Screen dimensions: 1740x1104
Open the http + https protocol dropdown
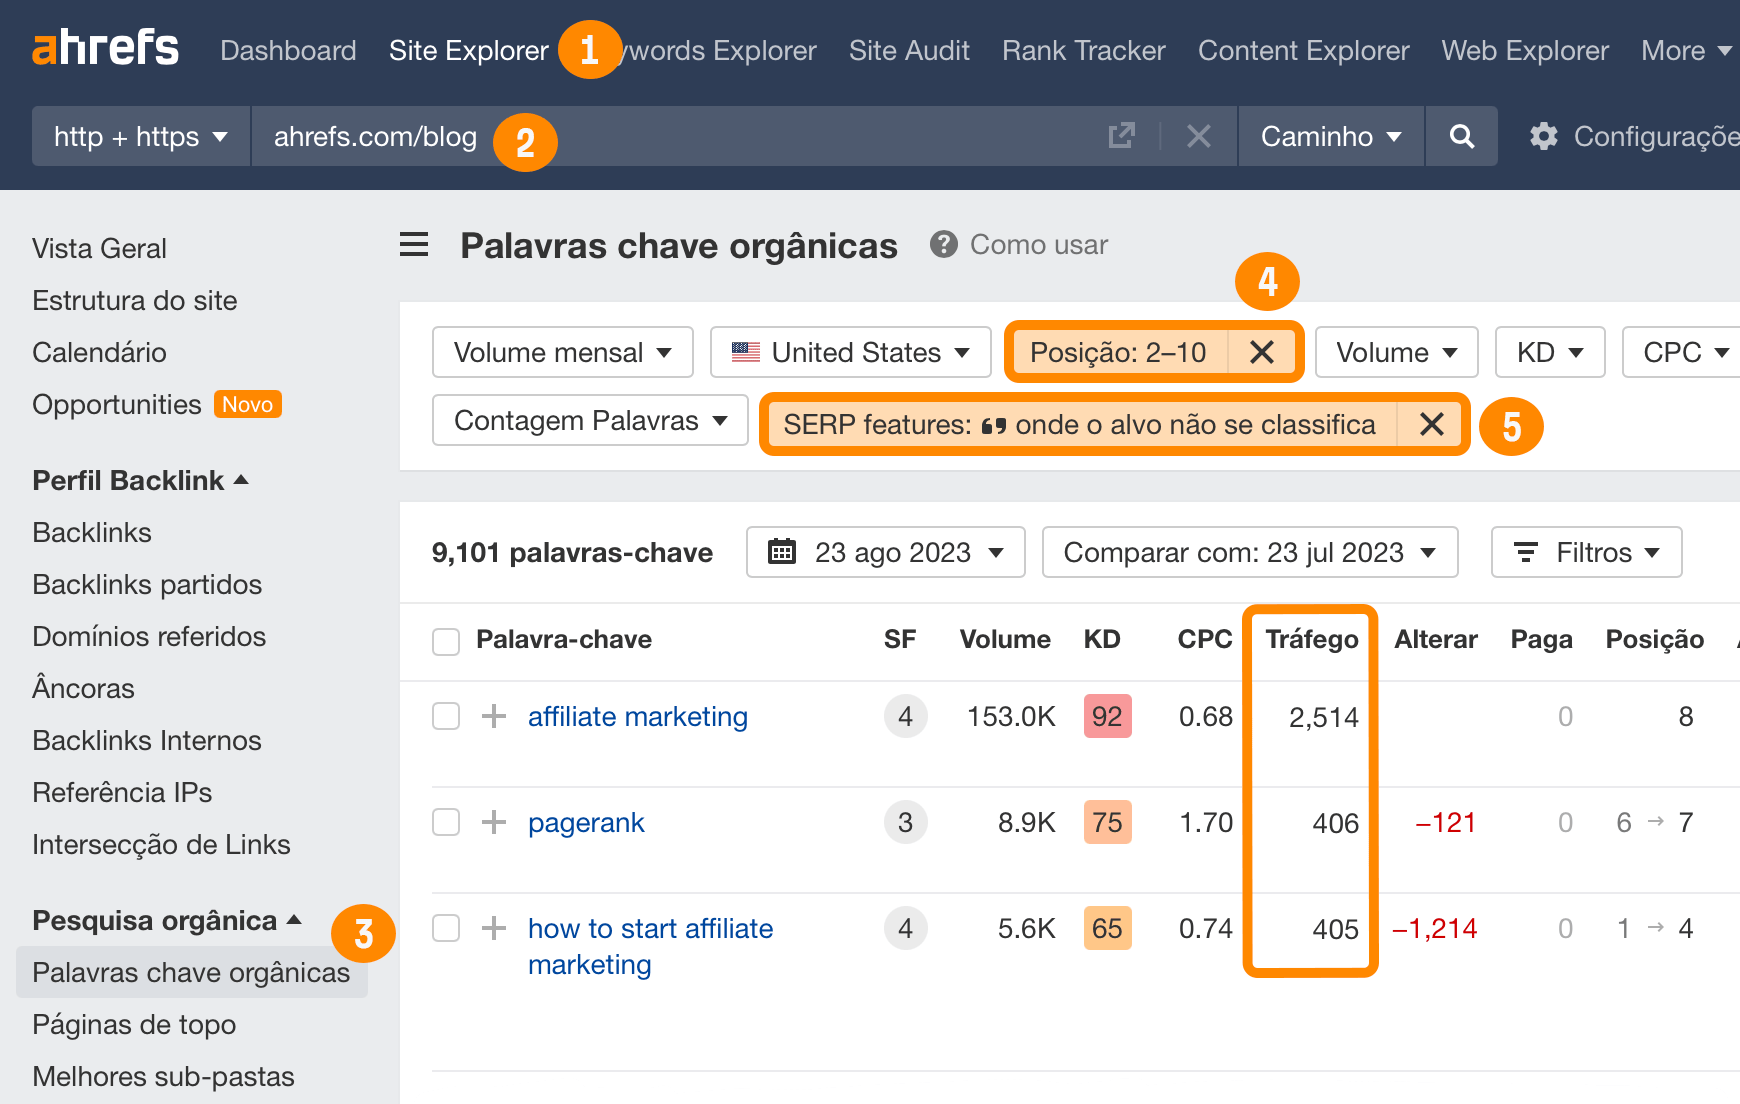[139, 136]
